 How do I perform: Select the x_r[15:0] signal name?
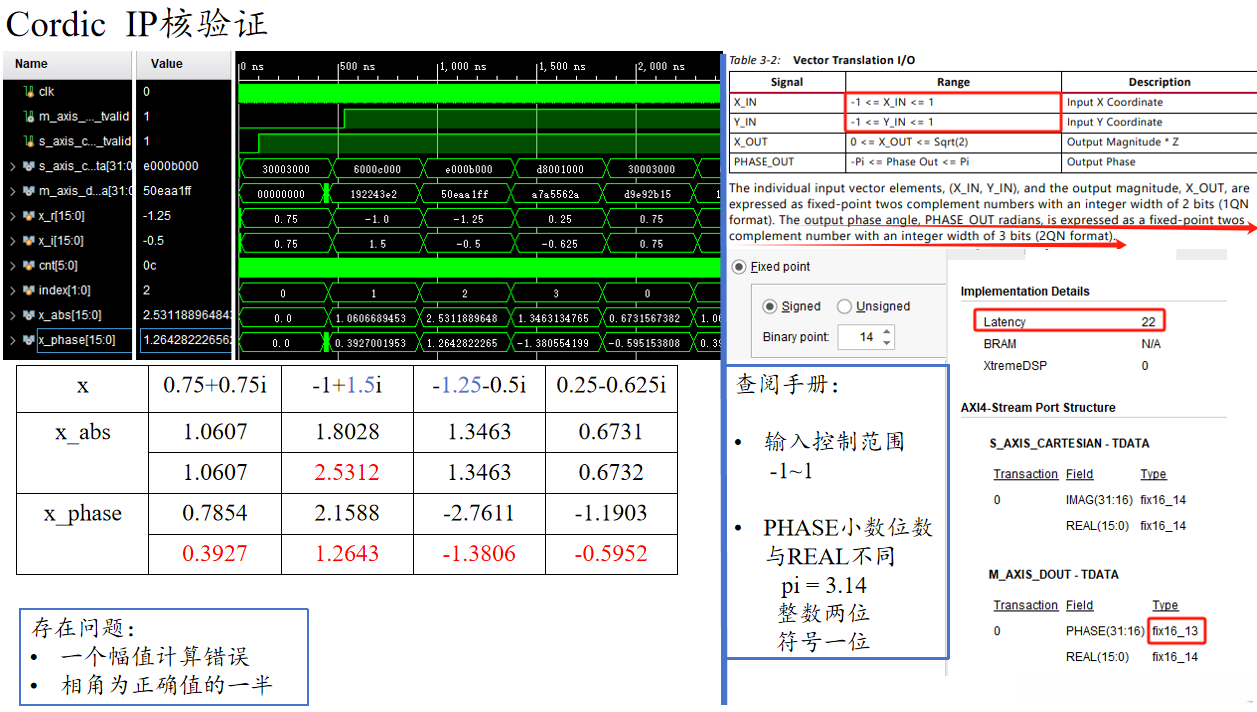click(x=61, y=216)
